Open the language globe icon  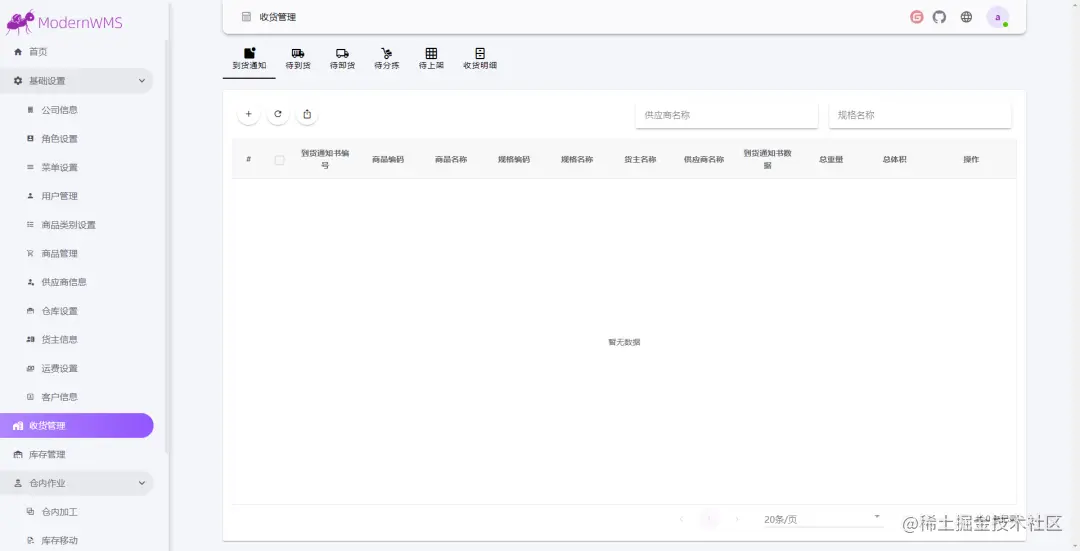[966, 17]
